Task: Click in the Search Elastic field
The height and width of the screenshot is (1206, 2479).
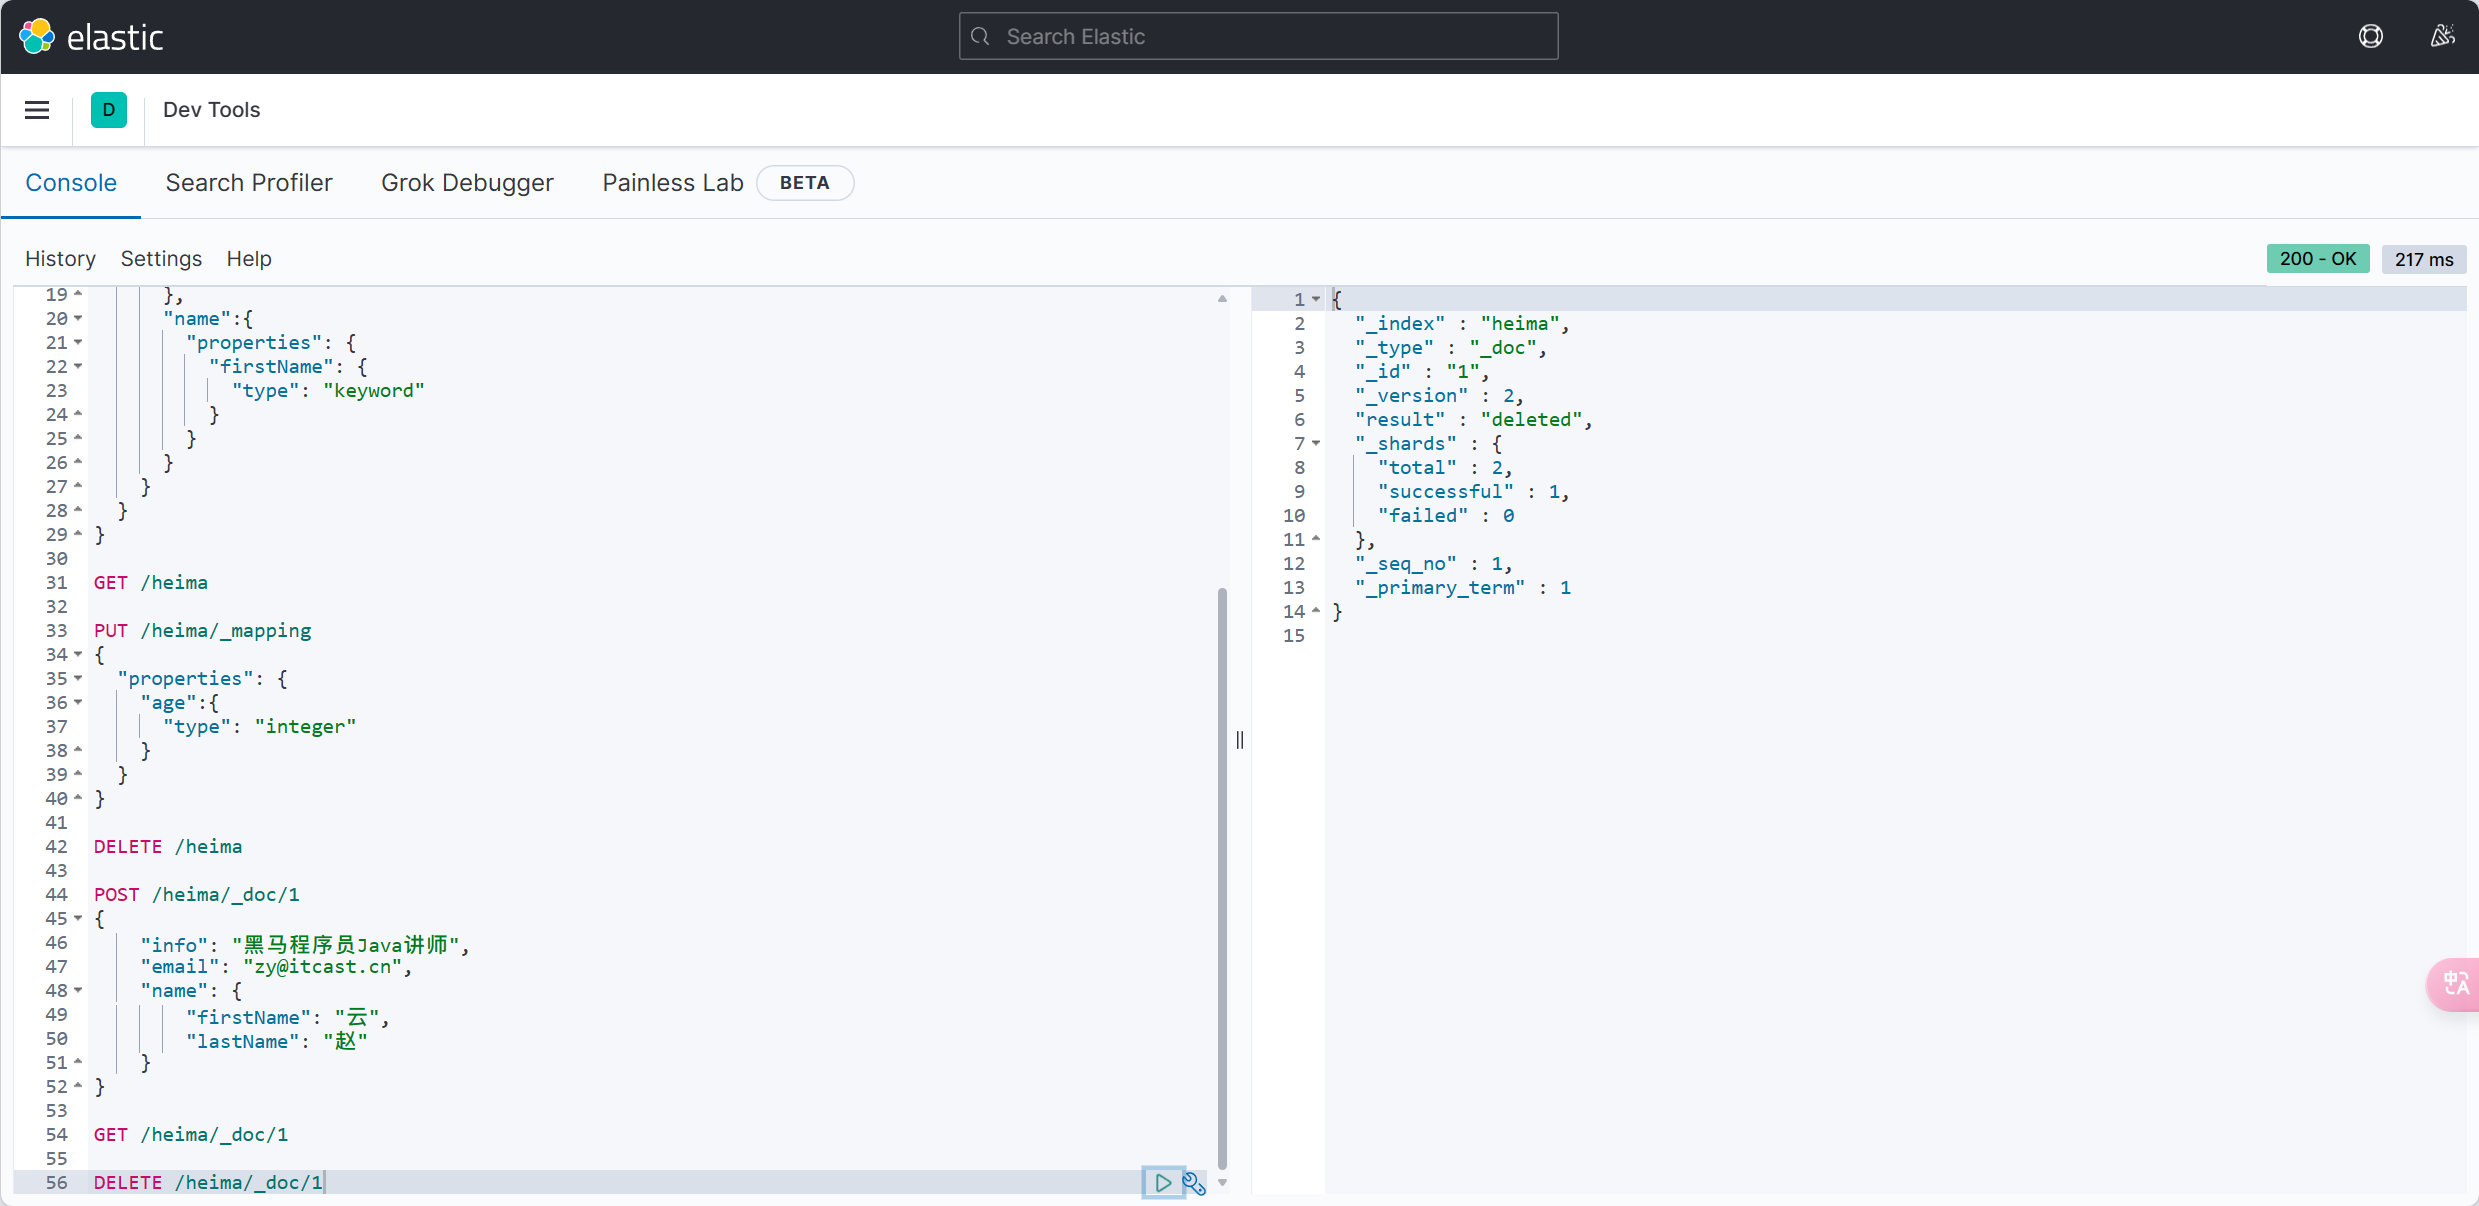Action: (x=1258, y=37)
